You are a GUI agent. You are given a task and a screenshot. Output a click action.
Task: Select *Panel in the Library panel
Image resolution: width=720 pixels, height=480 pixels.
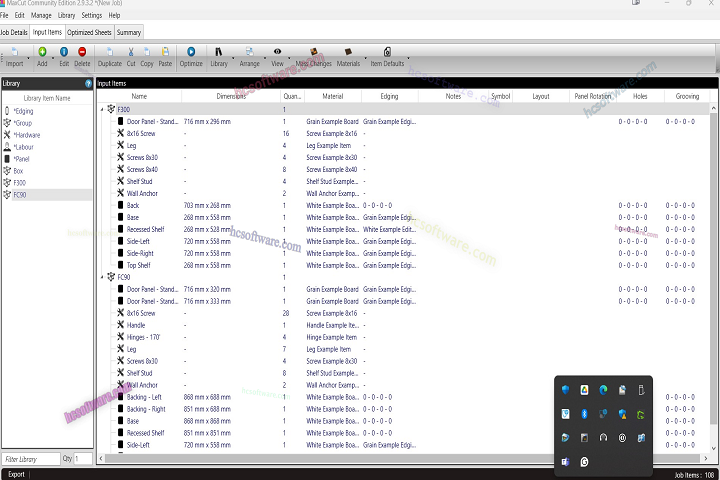pyautogui.click(x=22, y=159)
